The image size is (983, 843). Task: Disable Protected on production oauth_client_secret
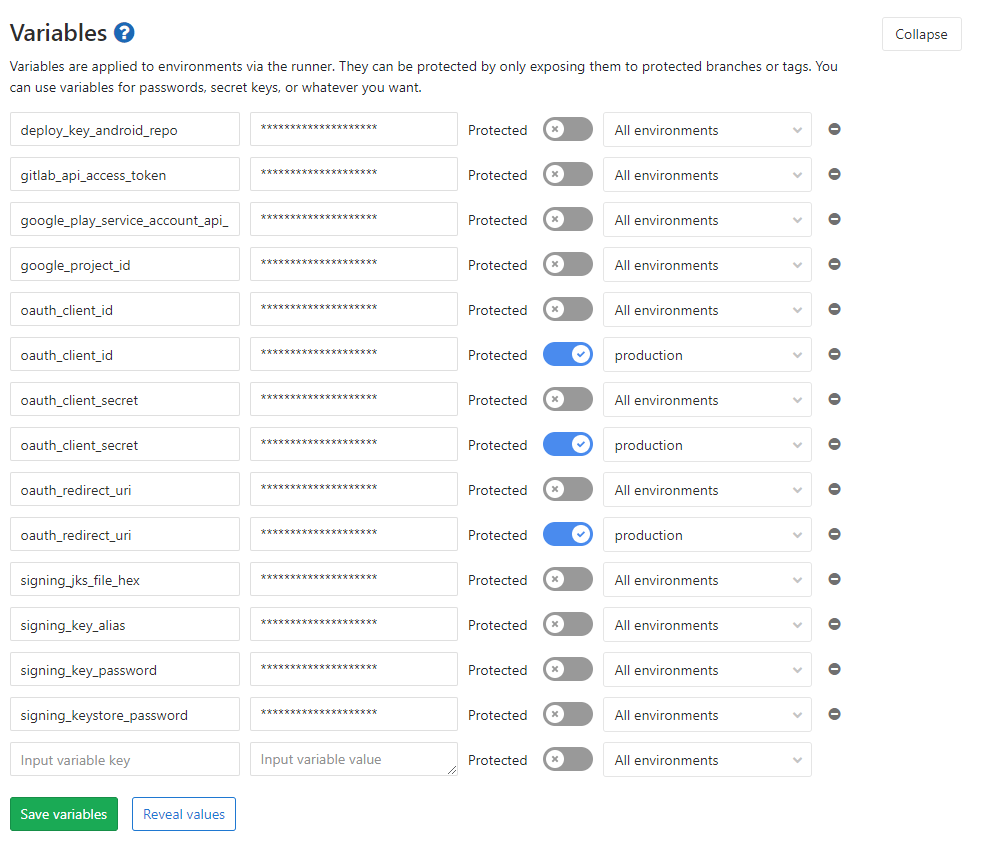coord(567,444)
